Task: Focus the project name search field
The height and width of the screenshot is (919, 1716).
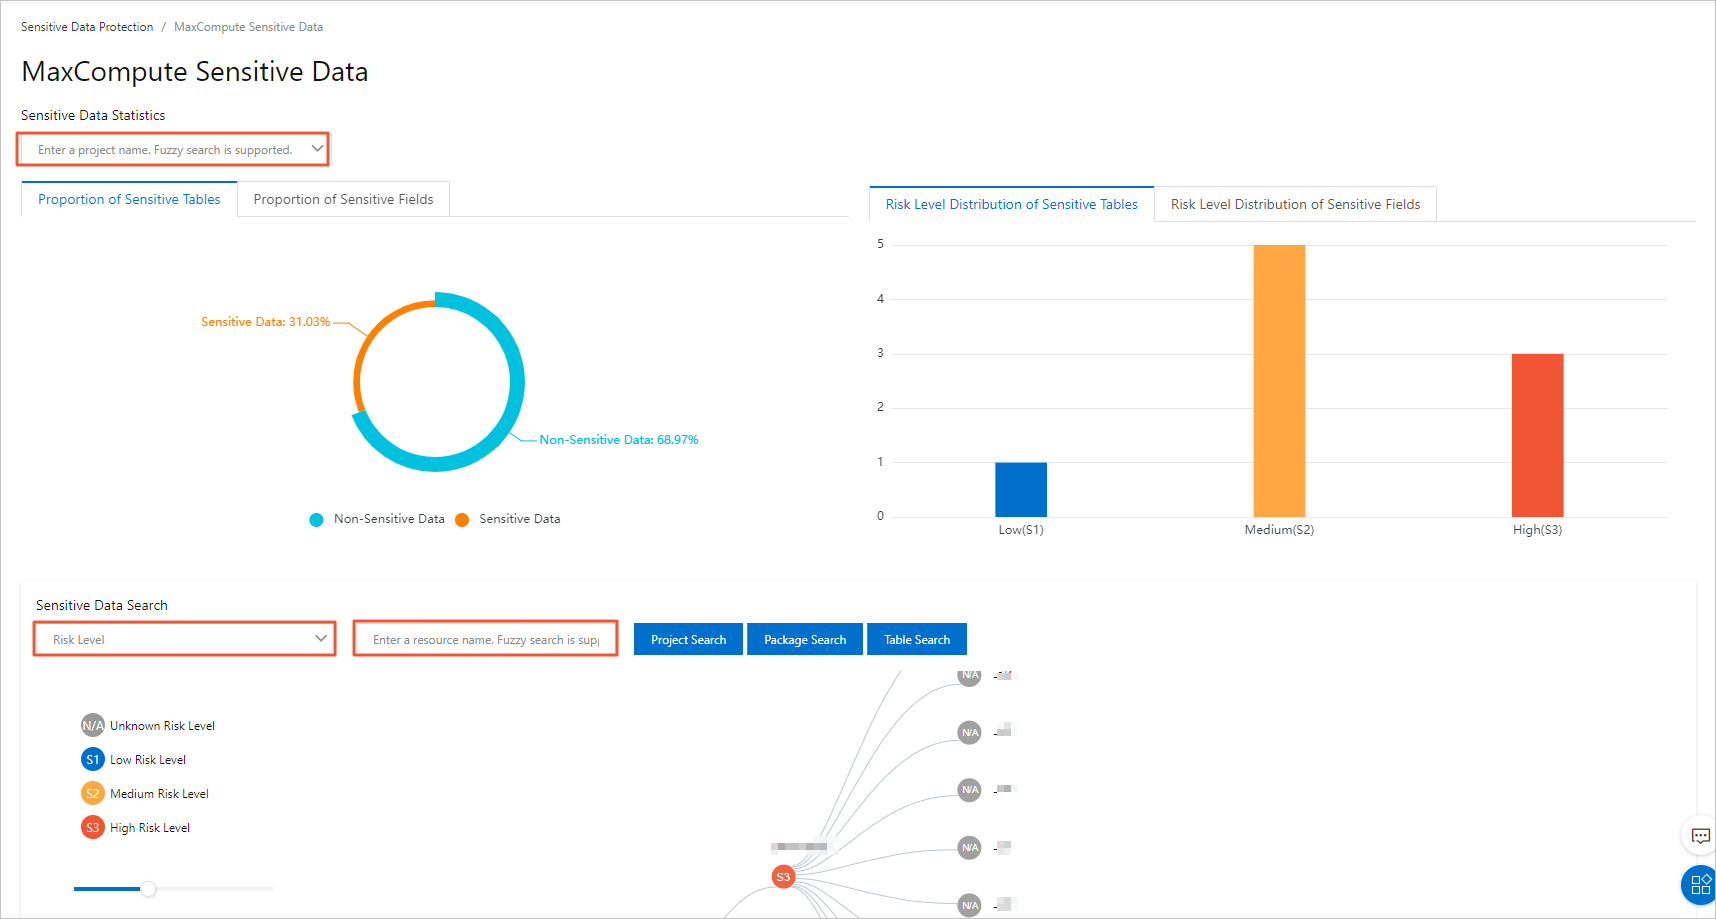Action: (173, 149)
